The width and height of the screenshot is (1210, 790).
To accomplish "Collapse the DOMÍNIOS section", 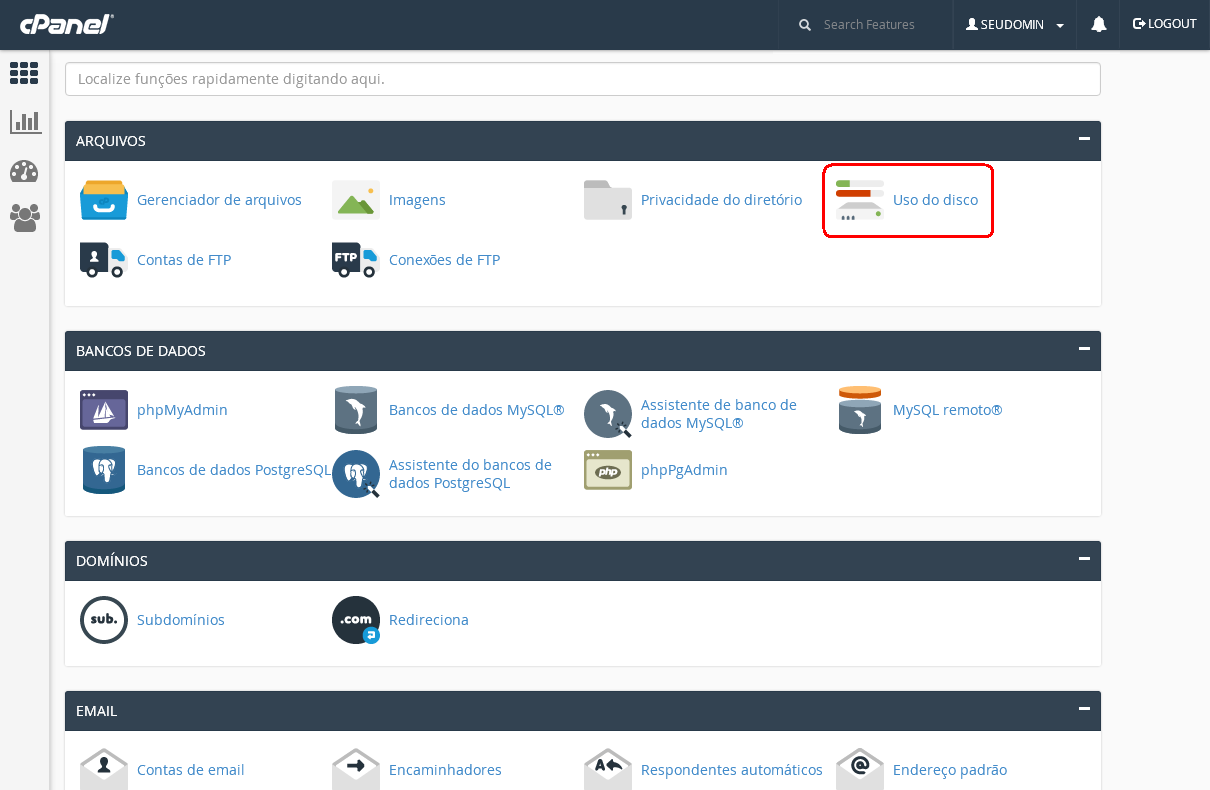I will tap(1084, 559).
